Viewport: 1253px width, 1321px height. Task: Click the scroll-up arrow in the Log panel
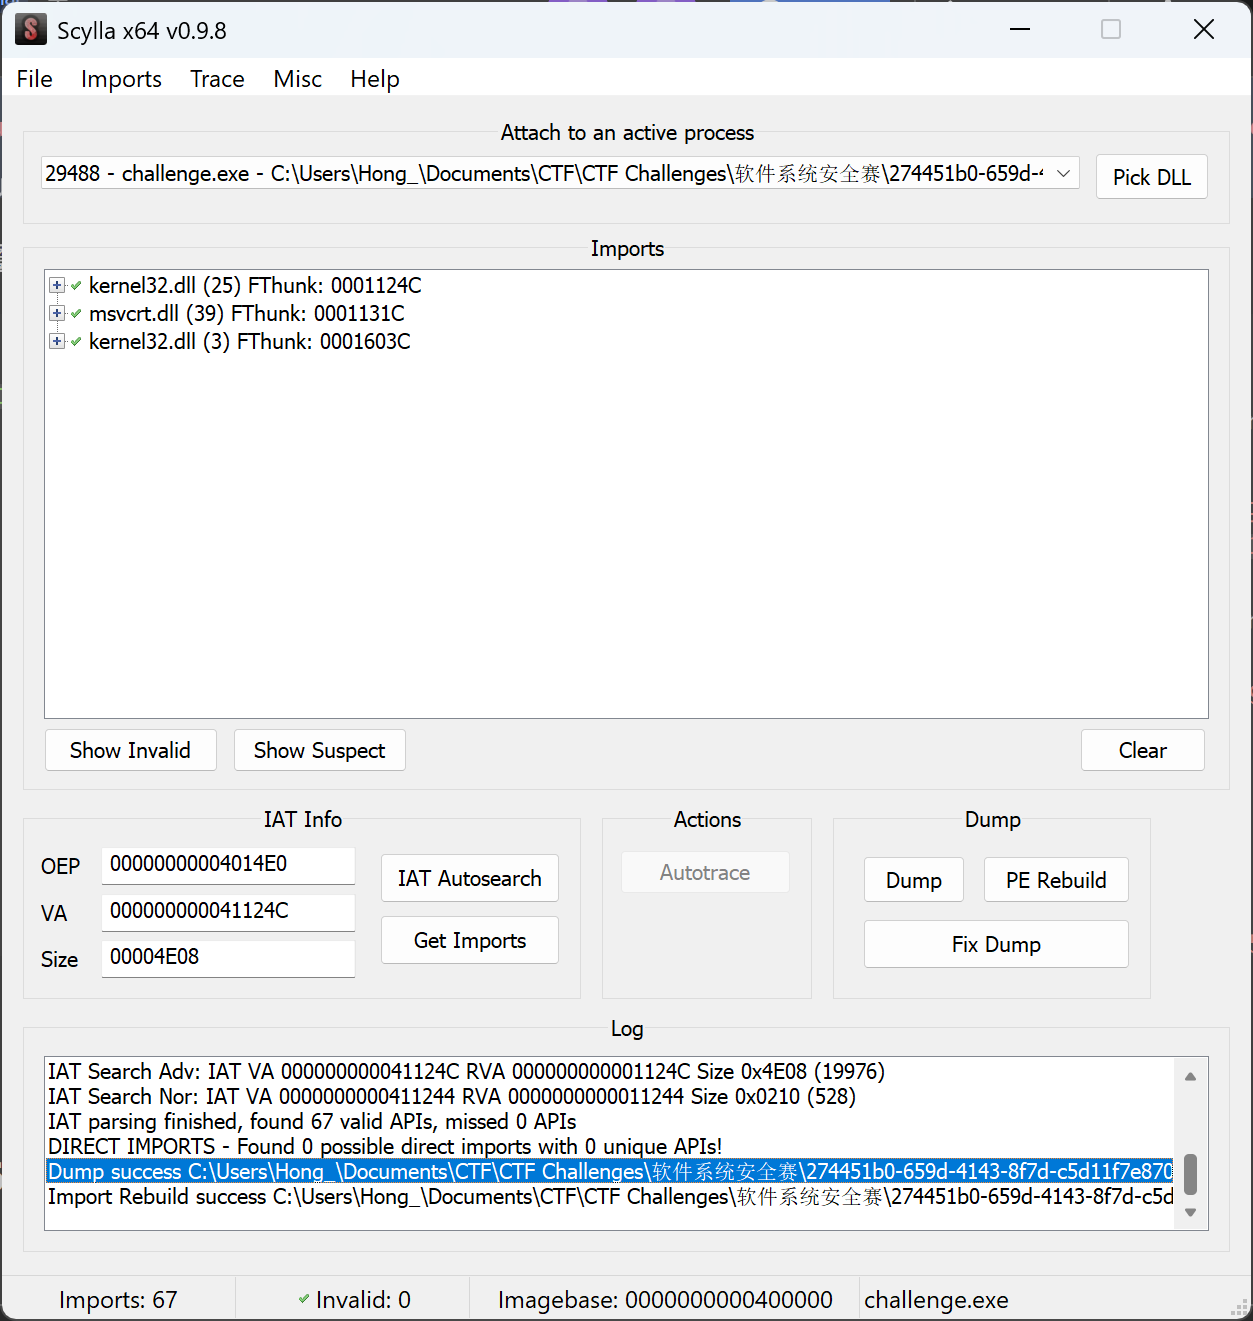pos(1190,1077)
